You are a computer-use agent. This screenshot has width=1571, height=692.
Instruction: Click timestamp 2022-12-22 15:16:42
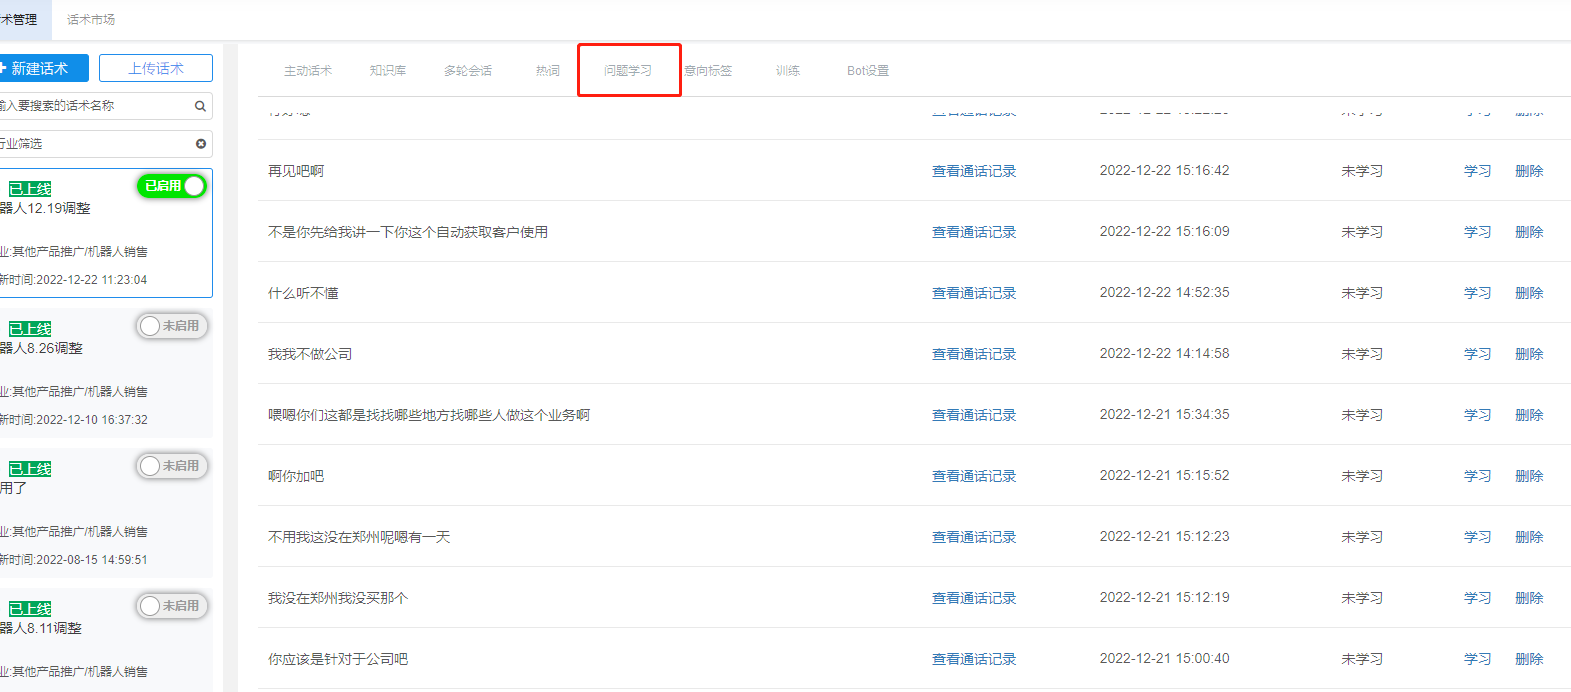[1165, 171]
